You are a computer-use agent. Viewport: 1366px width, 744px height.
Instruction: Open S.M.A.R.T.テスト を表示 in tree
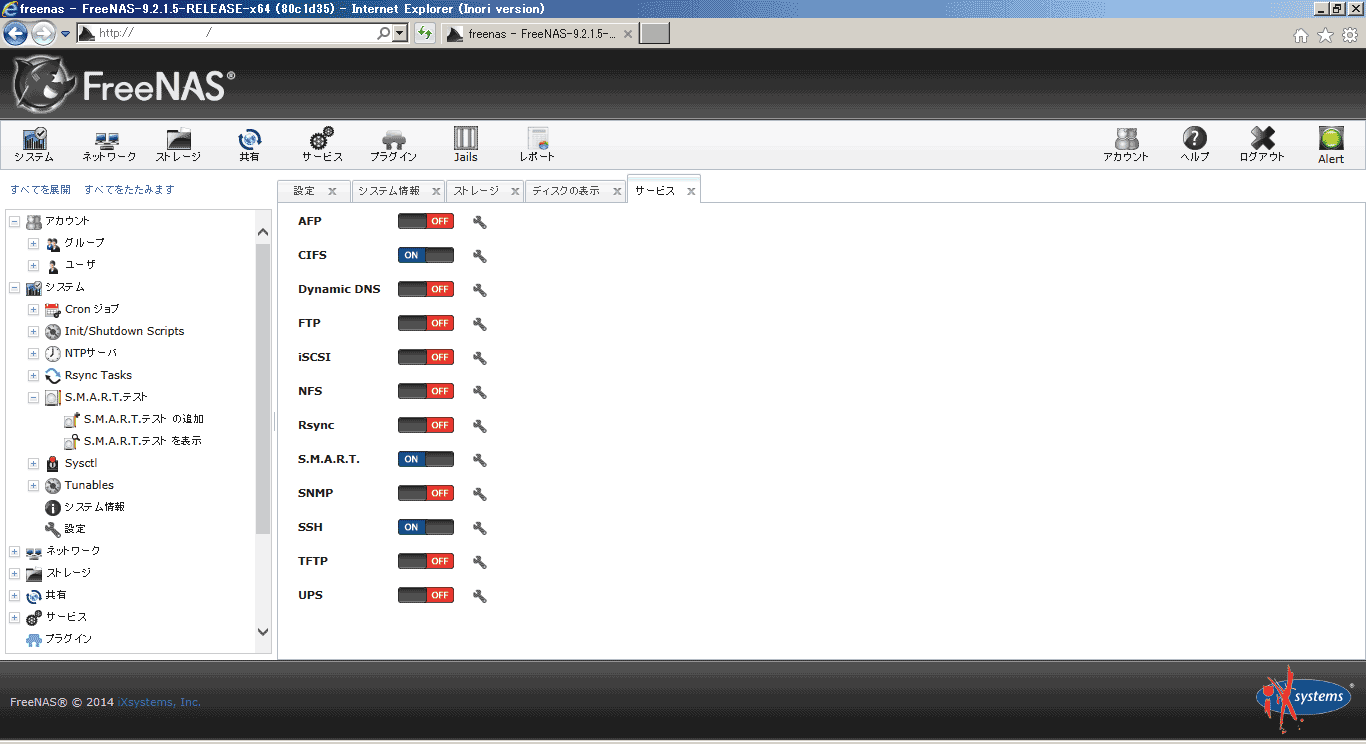142,441
